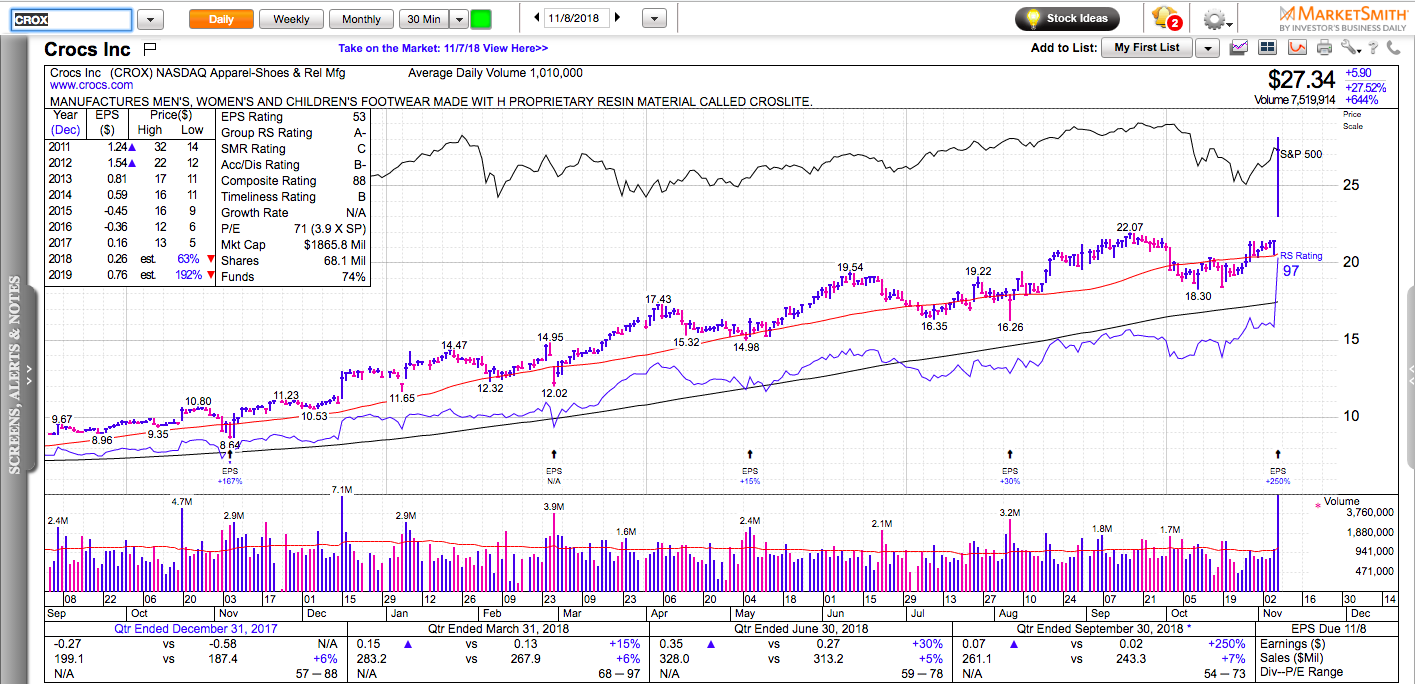Click the '$27.34' current price

[1300, 80]
